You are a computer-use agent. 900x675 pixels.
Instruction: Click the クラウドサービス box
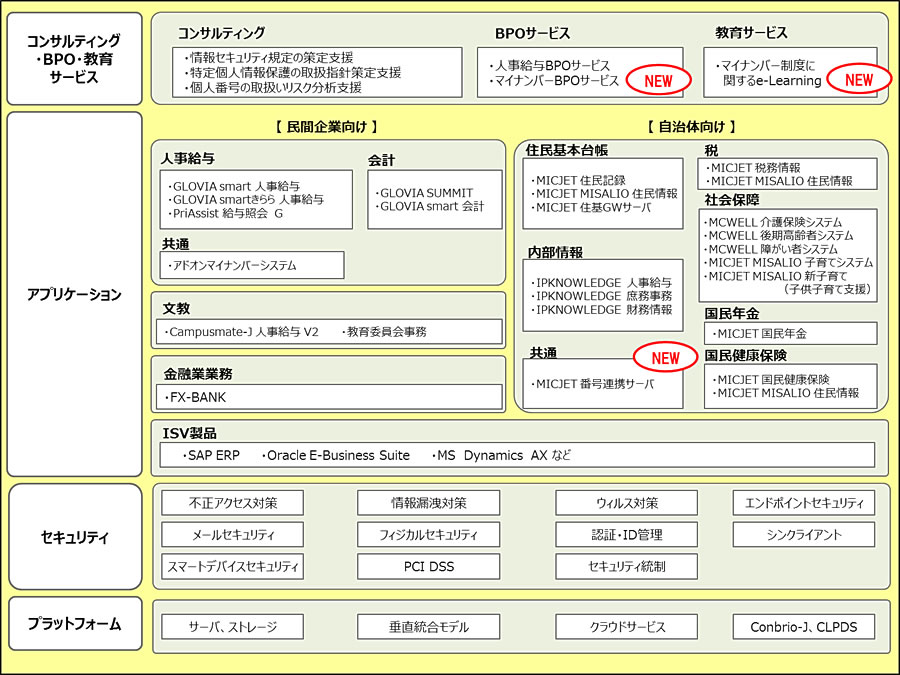coord(626,627)
